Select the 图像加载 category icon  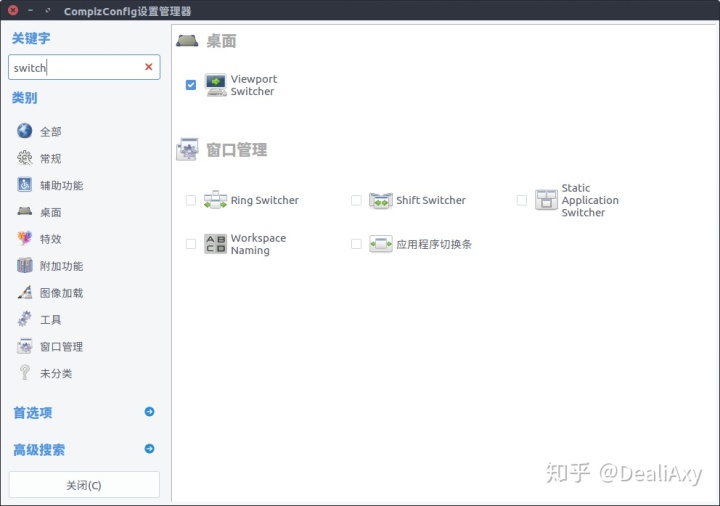(x=25, y=292)
